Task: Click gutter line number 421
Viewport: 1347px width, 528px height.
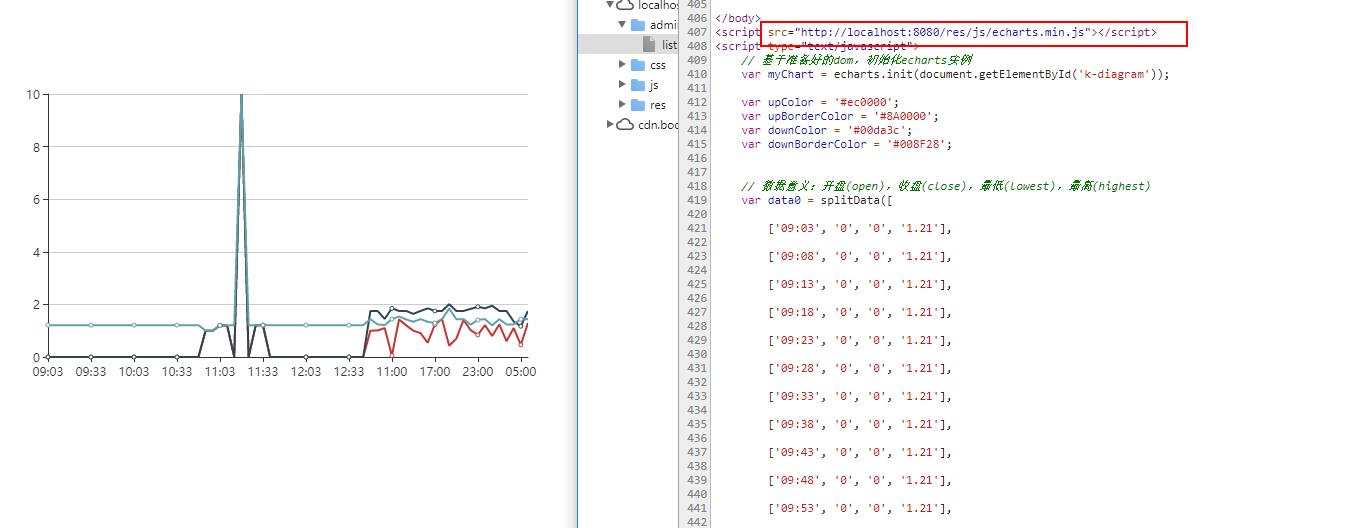Action: [x=697, y=228]
